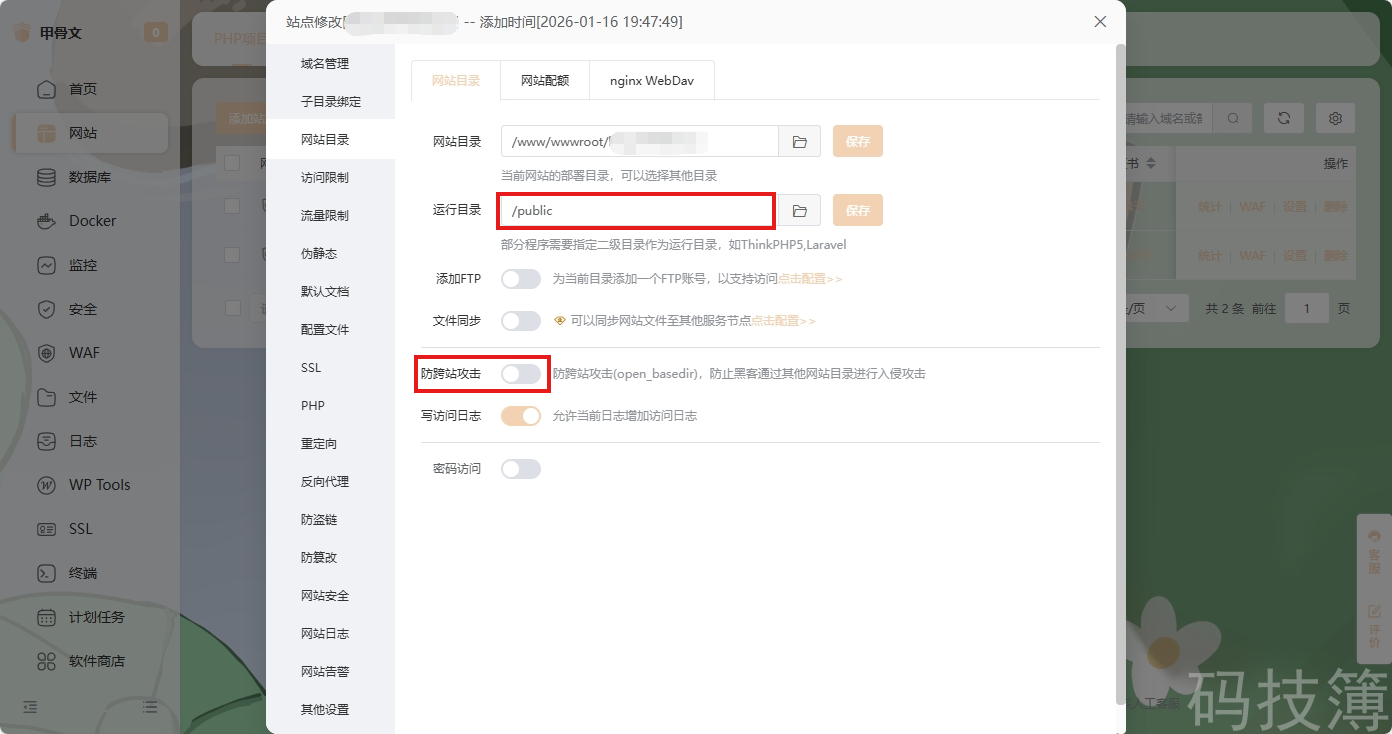Switch to the 网站配额 tab
Screen dimensions: 1392x734
click(544, 80)
